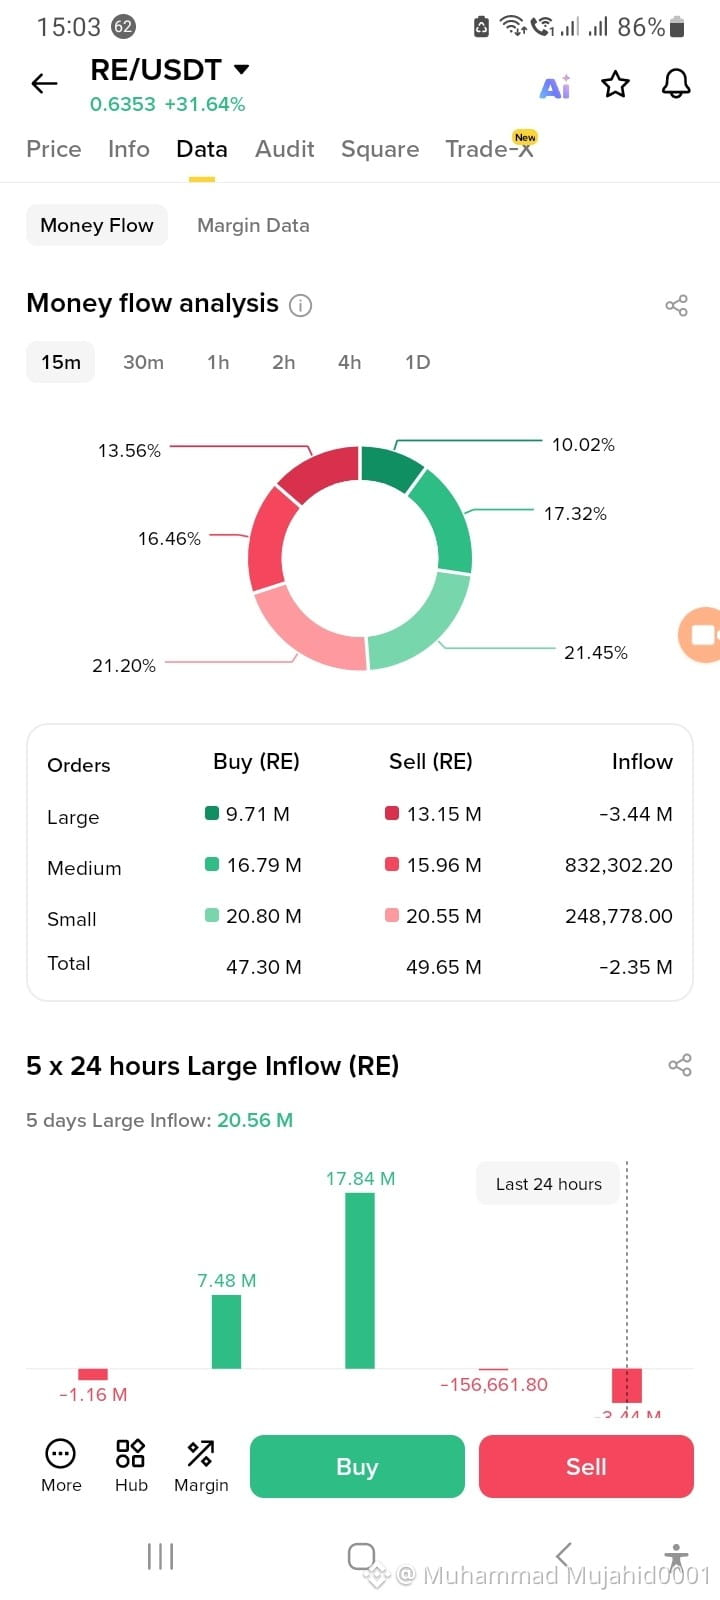The width and height of the screenshot is (720, 1600).
Task: Select the 30m timeframe
Action: pyautogui.click(x=143, y=362)
